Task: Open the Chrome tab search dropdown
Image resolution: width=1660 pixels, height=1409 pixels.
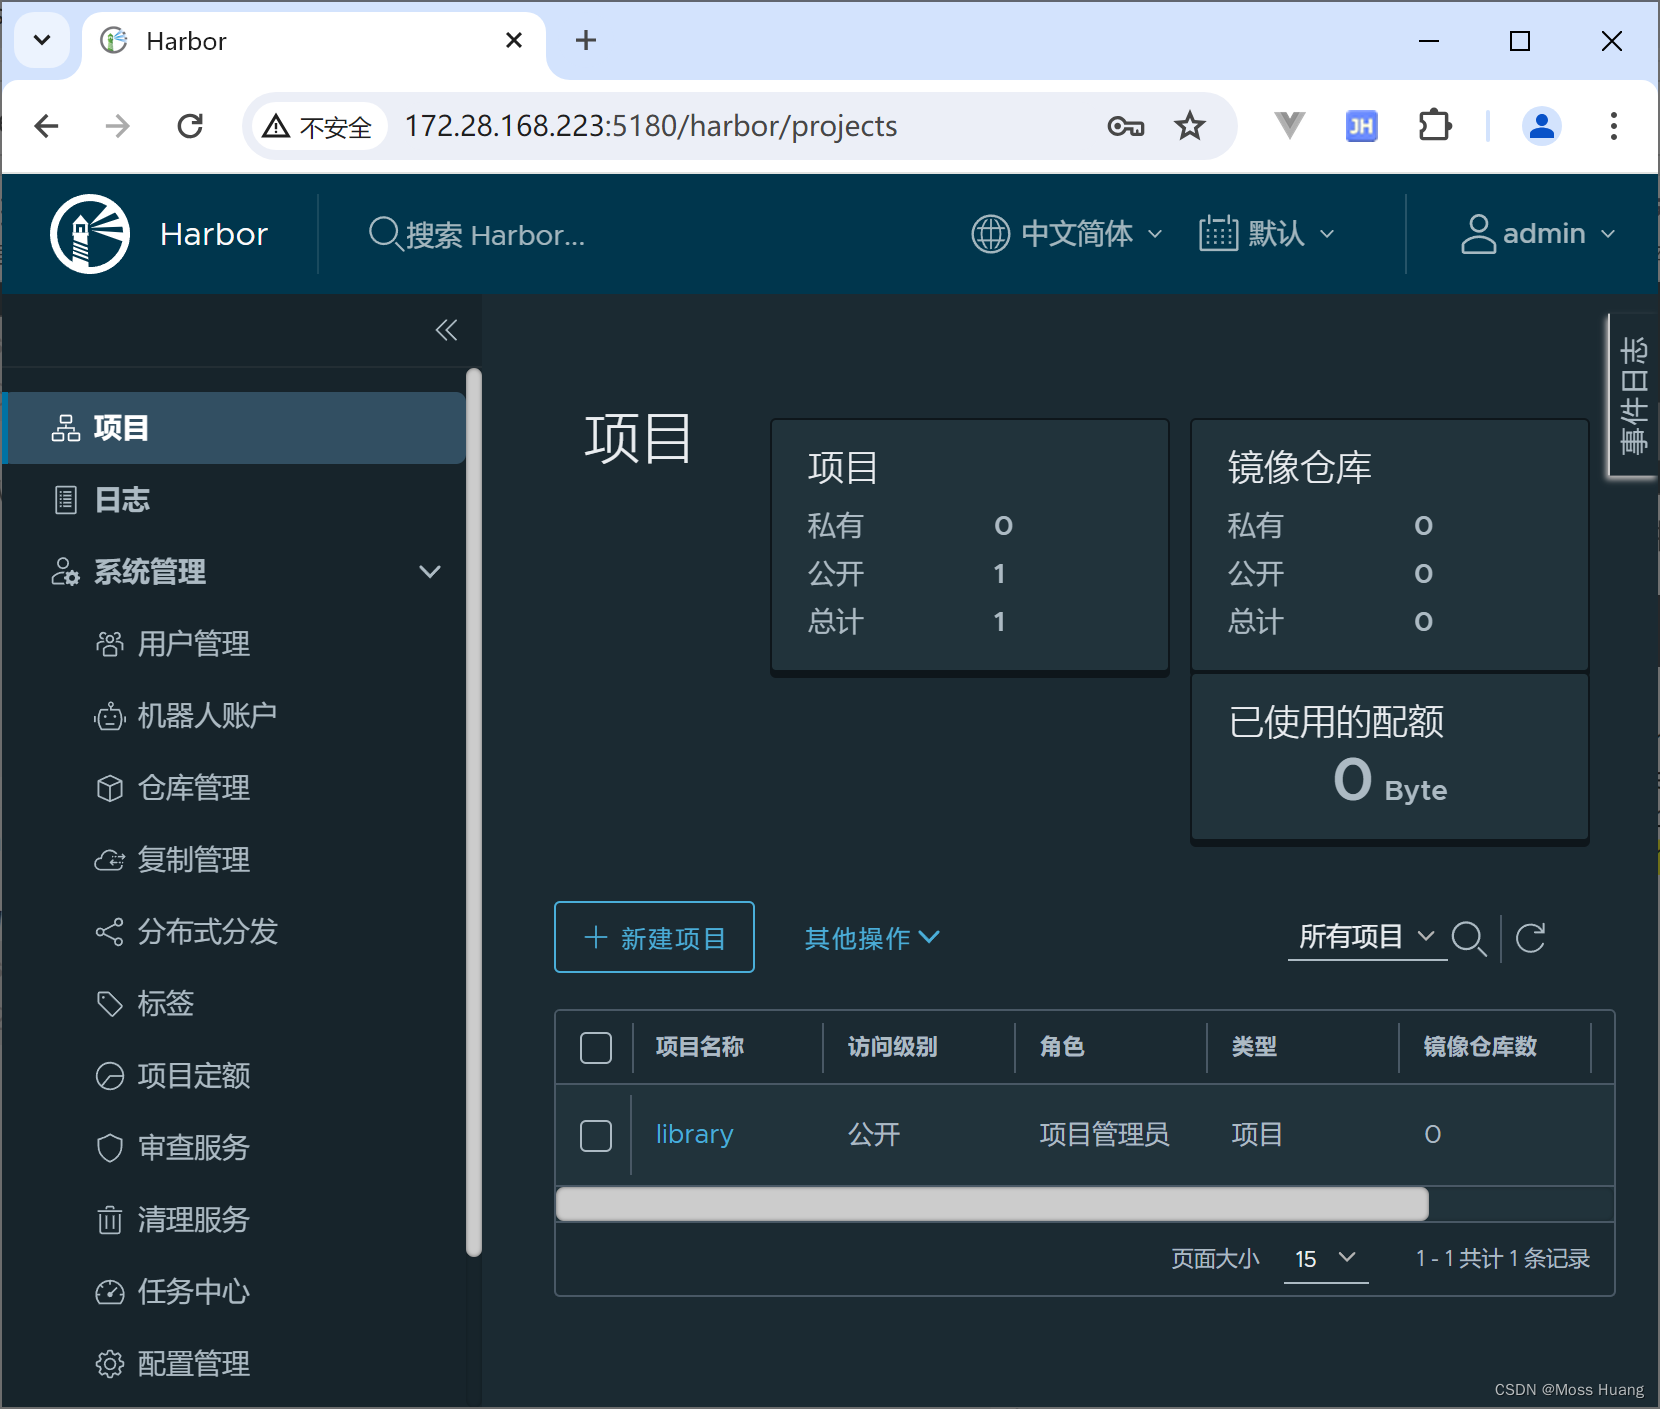Action: tap(42, 40)
